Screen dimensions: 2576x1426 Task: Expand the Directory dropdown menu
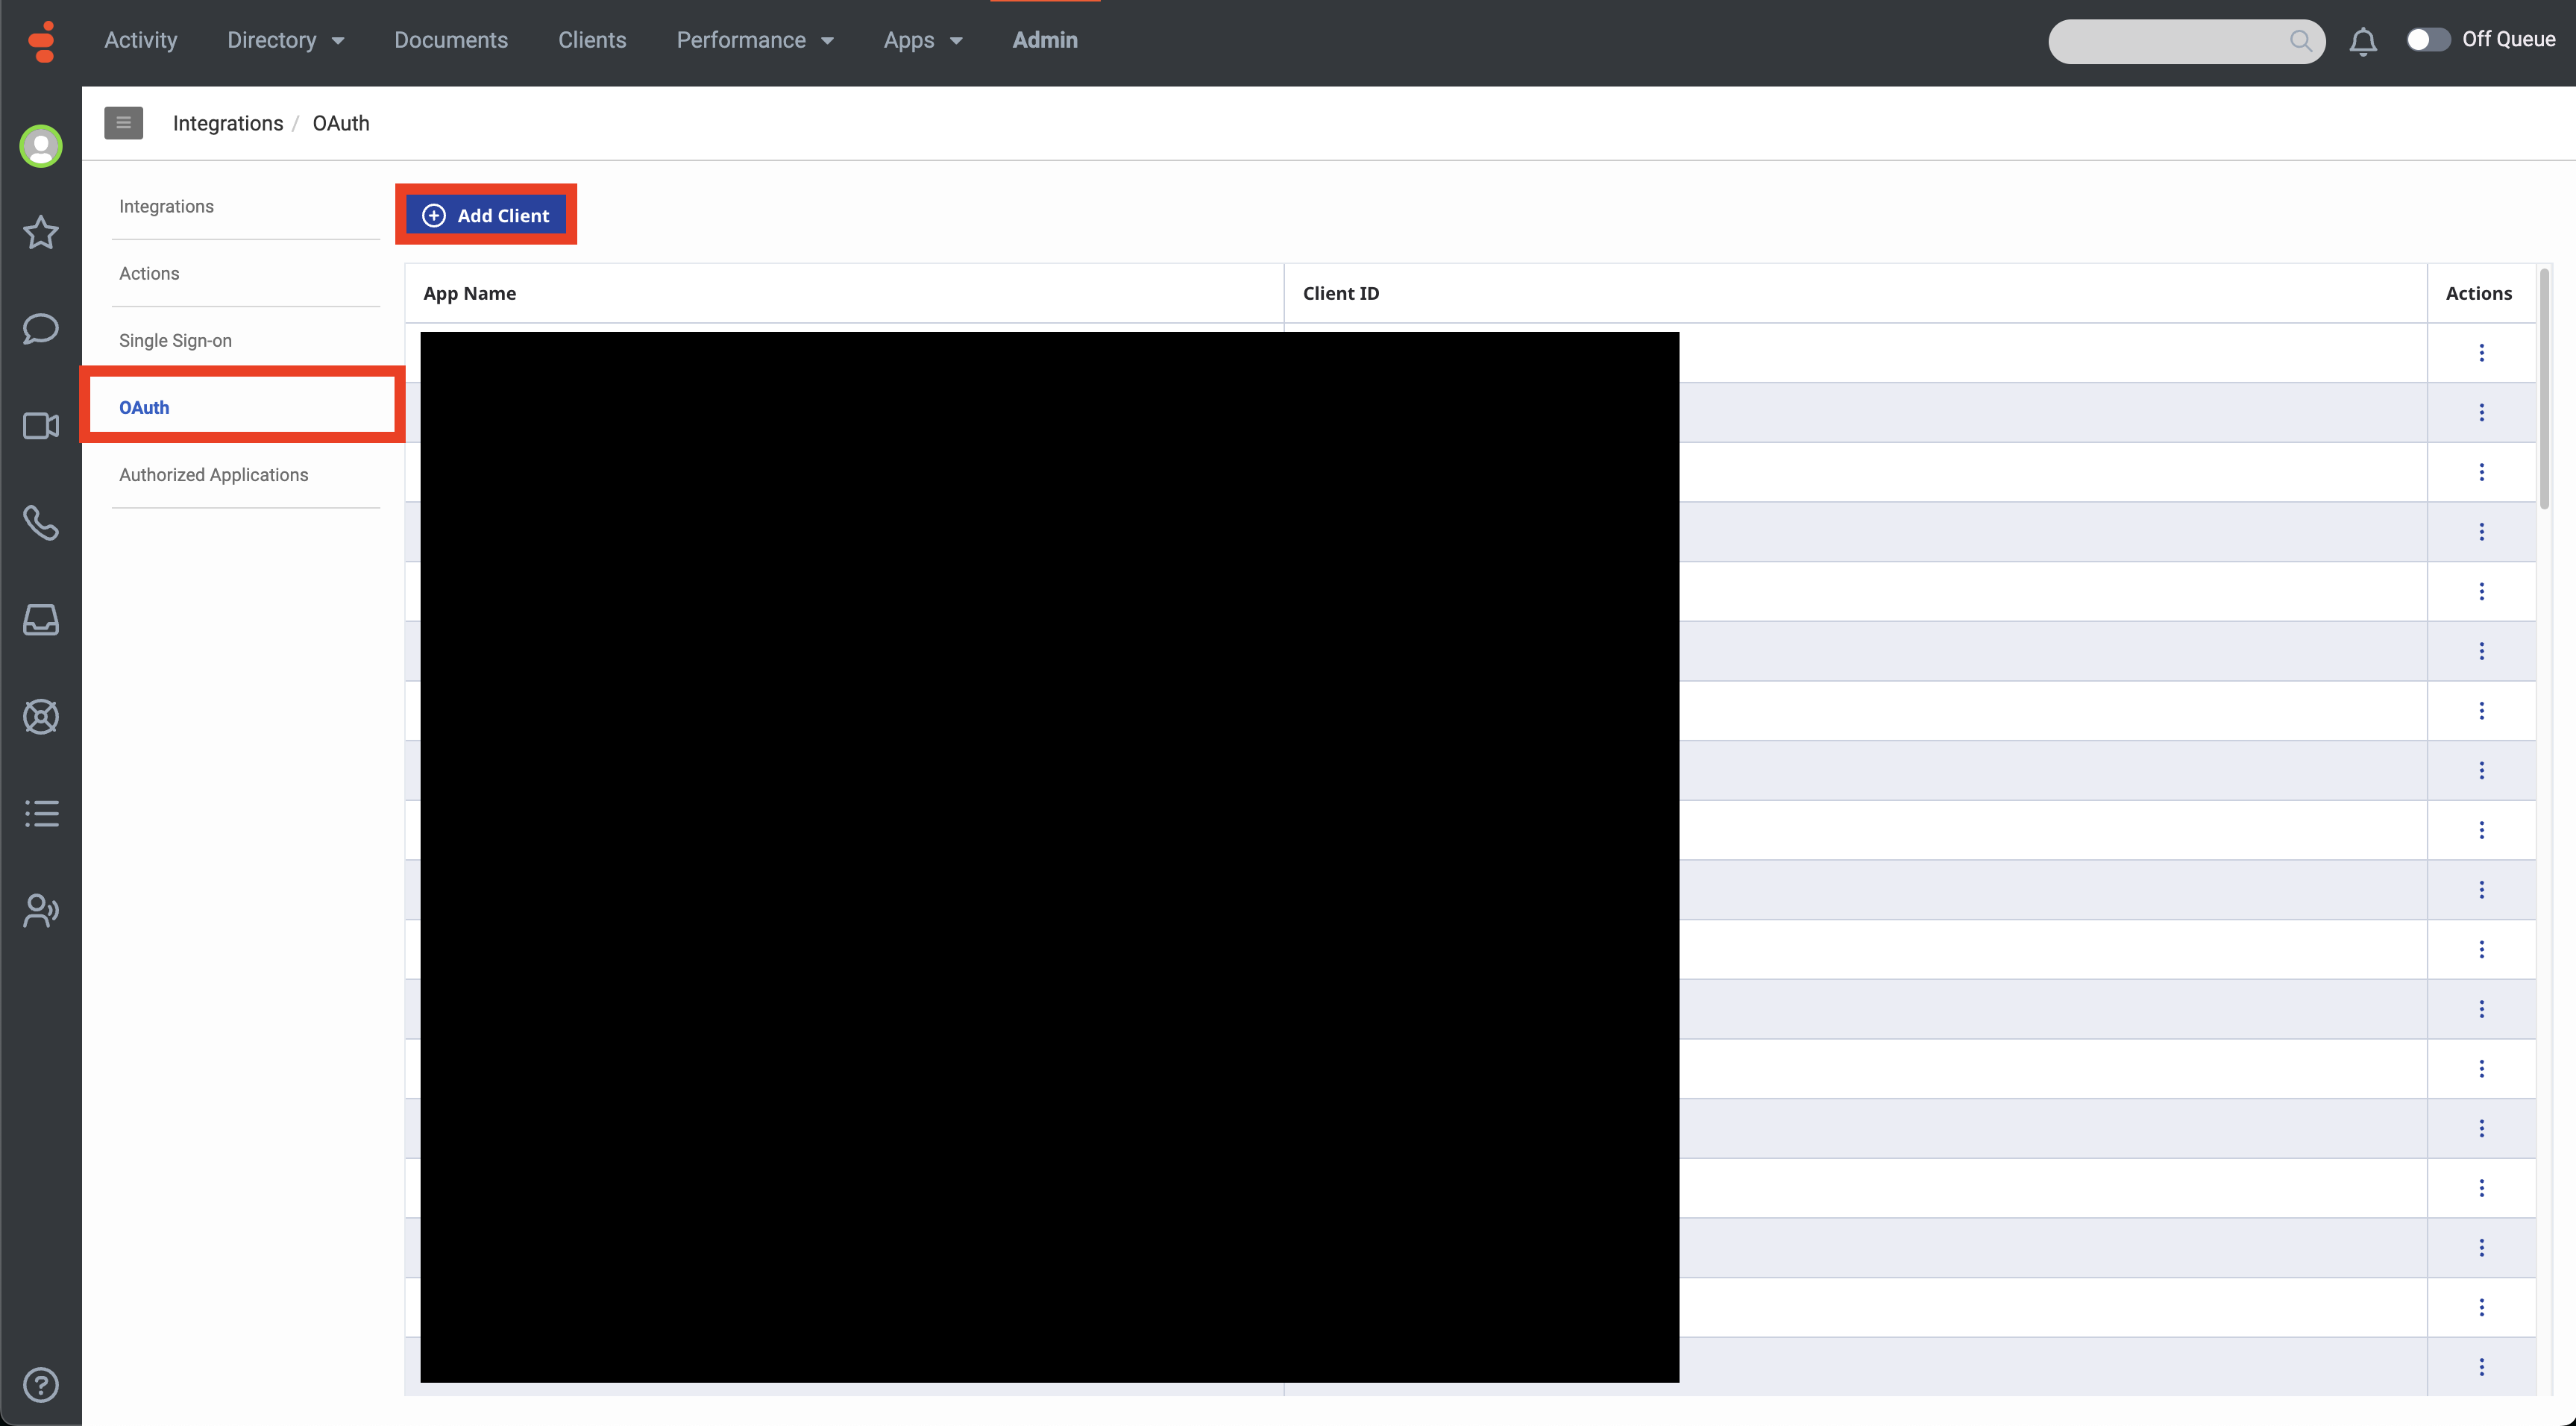pos(285,40)
